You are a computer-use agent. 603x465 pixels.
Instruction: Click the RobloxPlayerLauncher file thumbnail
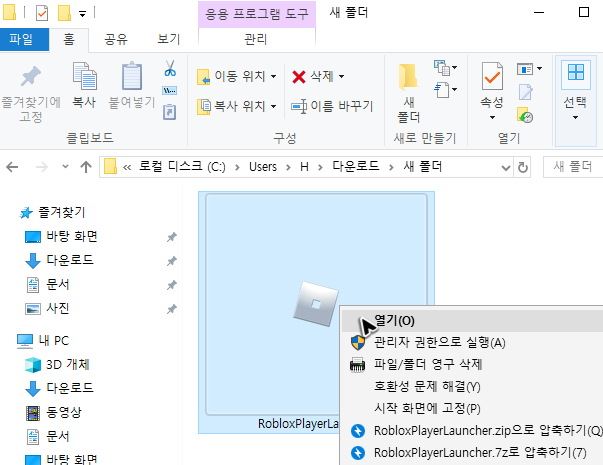pos(315,304)
